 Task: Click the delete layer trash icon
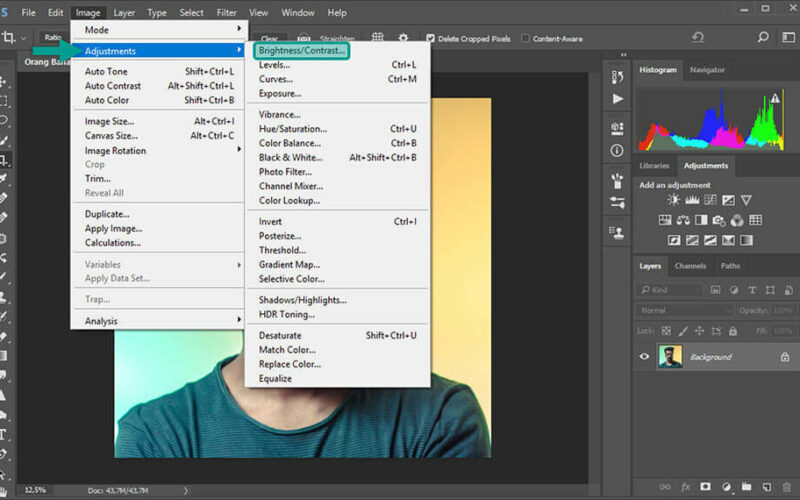click(787, 487)
